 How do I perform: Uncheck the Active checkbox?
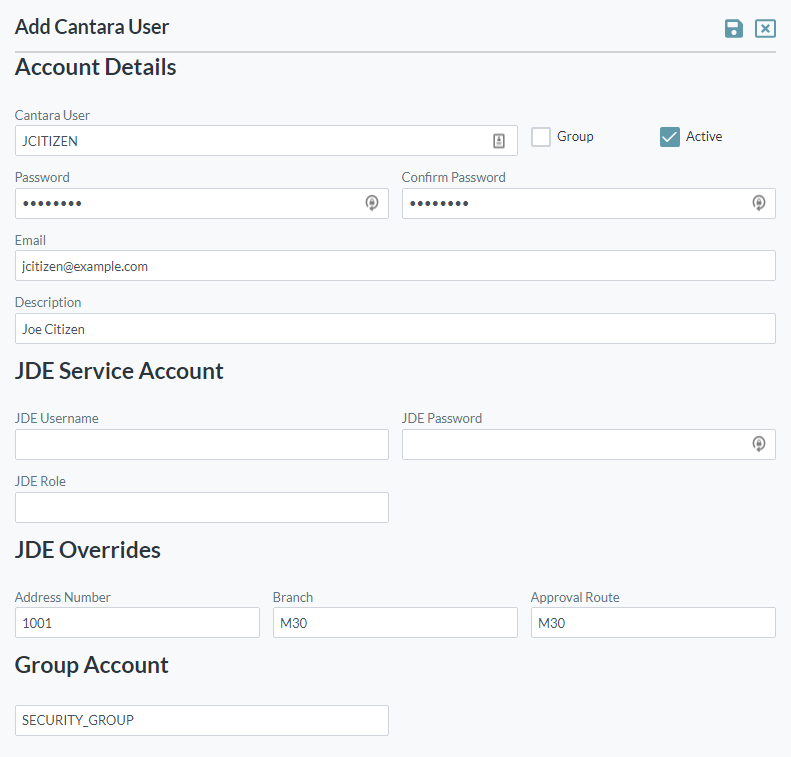670,137
